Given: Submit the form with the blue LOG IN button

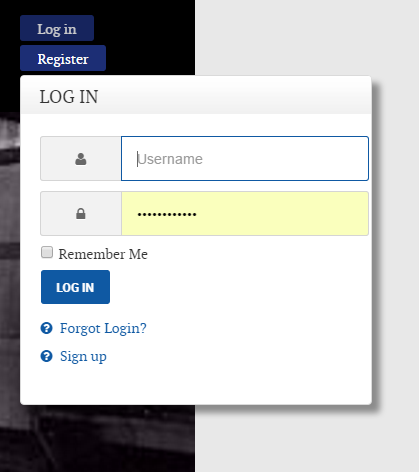Looking at the screenshot, I should tap(75, 287).
